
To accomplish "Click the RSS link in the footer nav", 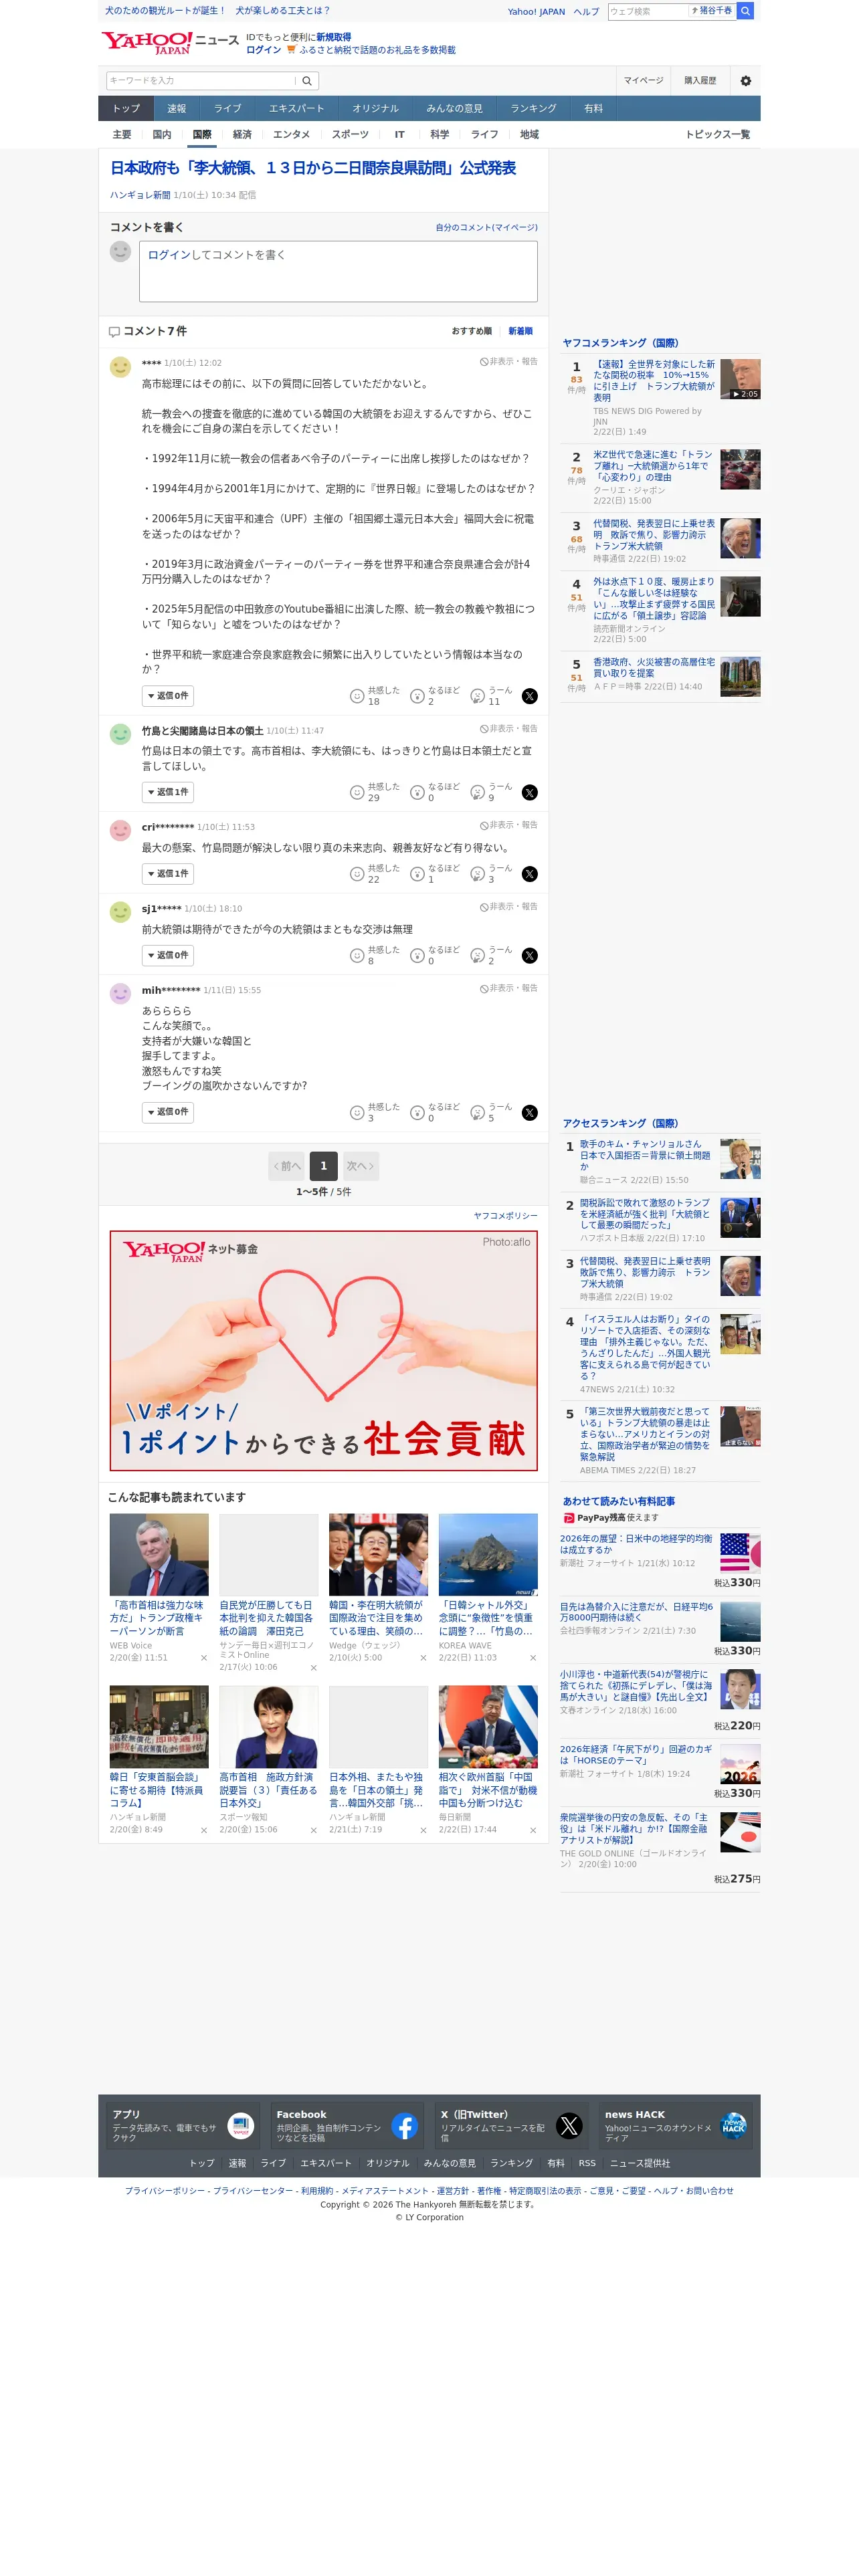I will click(587, 2163).
